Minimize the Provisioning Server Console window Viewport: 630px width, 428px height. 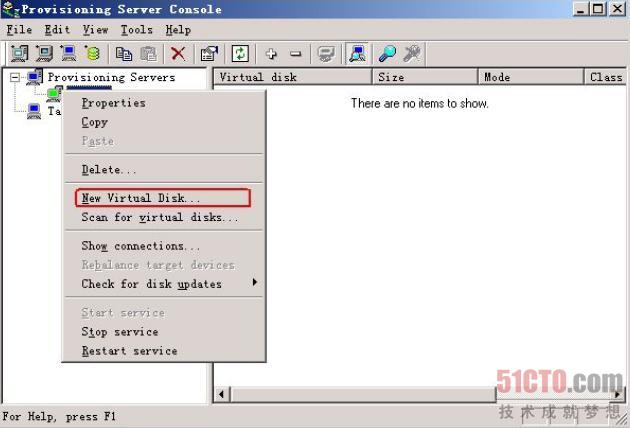pyautogui.click(x=580, y=9)
